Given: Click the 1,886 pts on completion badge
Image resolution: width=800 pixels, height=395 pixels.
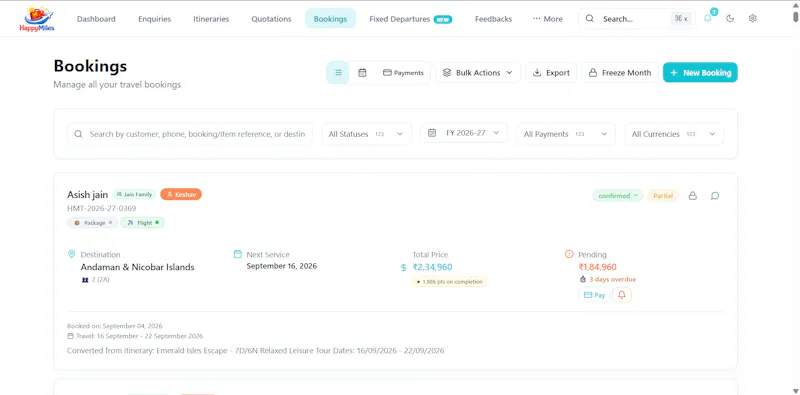Looking at the screenshot, I should coord(449,282).
